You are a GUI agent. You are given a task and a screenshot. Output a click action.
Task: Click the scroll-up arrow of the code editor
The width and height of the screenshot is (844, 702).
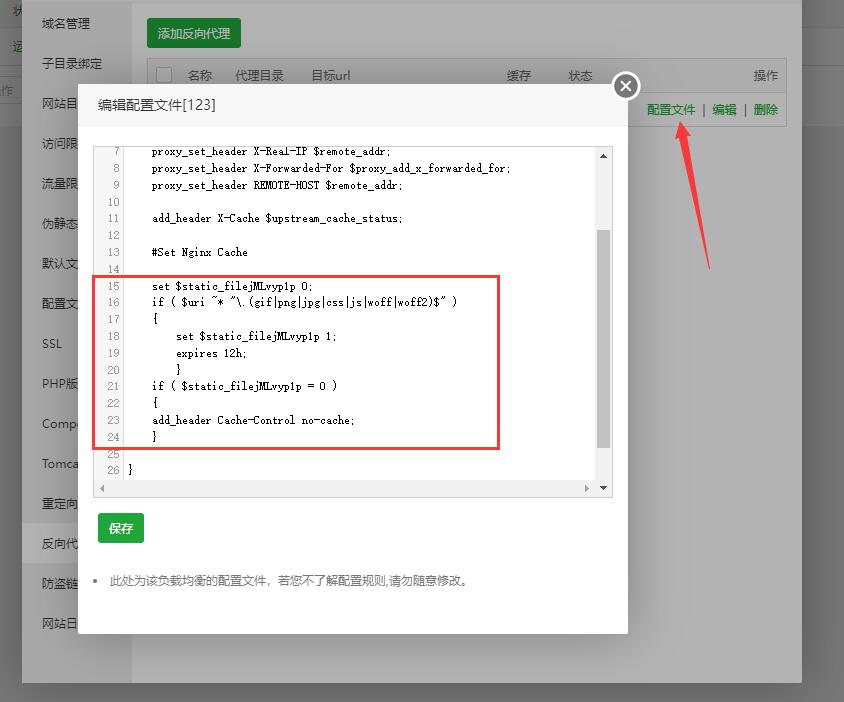603,156
